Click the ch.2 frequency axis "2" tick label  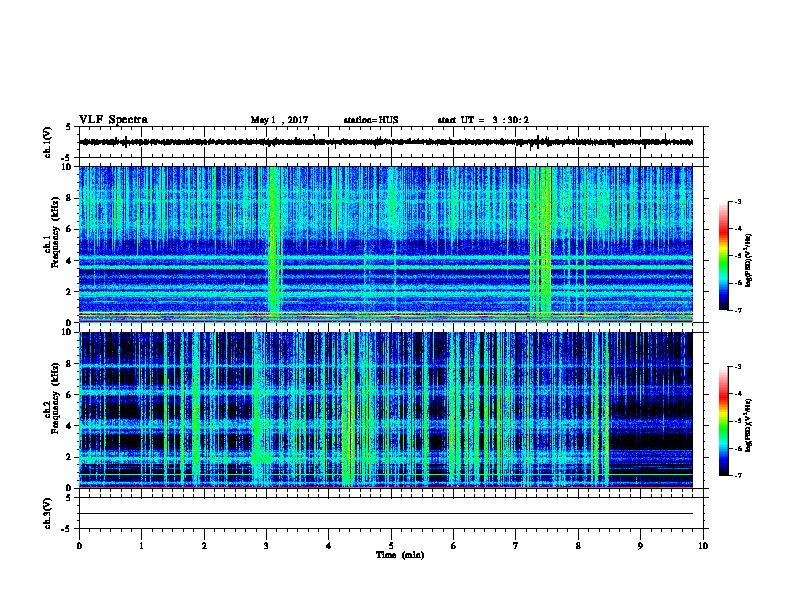click(x=69, y=457)
